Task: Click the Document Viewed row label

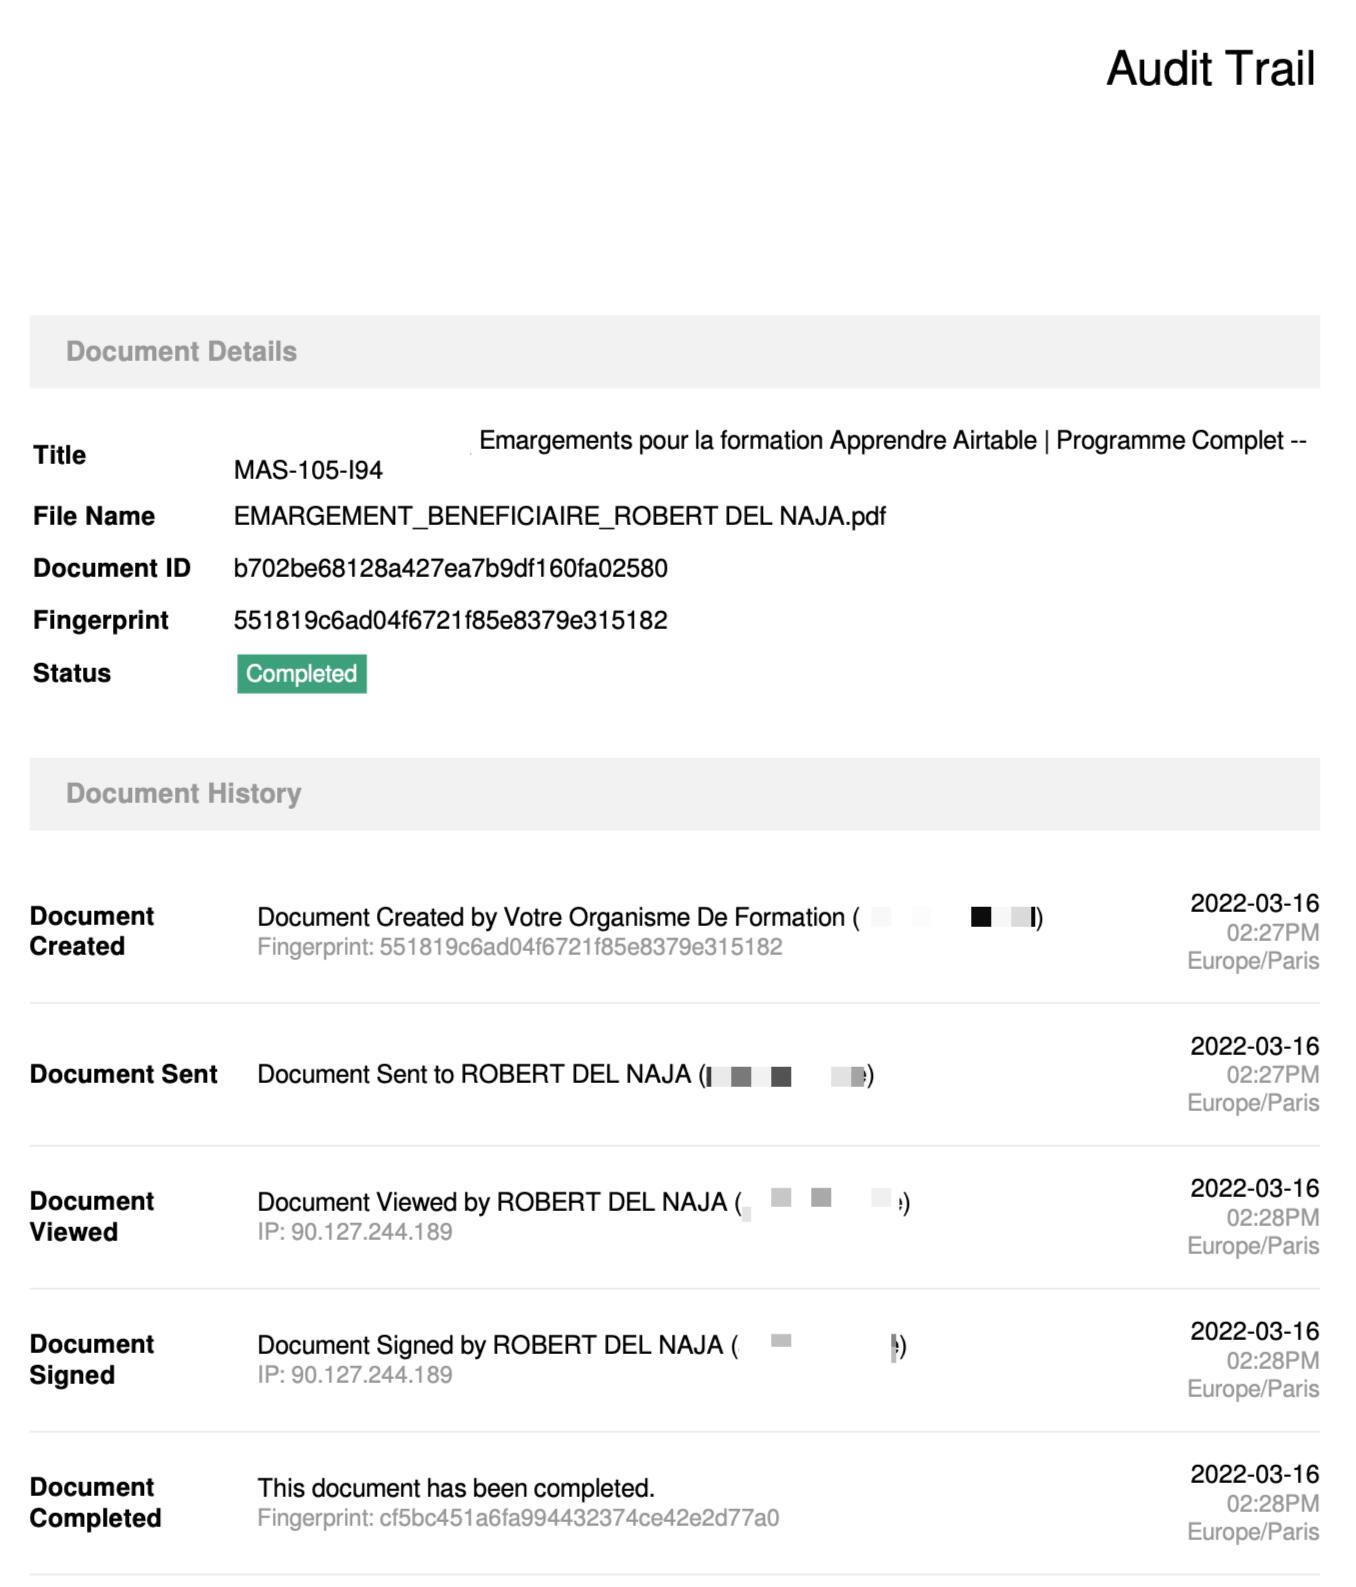Action: point(92,1217)
